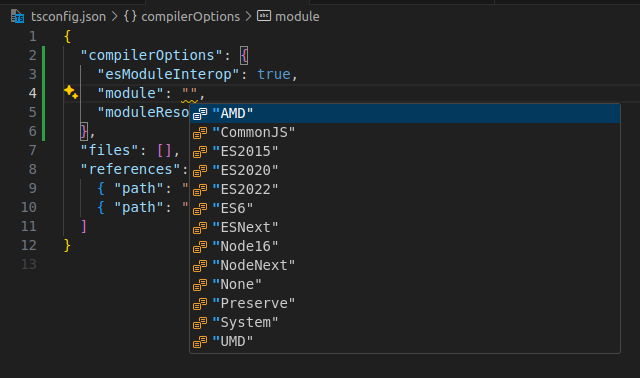Click the braces icon before compilerOptions breadcrumb
640x378 pixels.
coord(130,16)
